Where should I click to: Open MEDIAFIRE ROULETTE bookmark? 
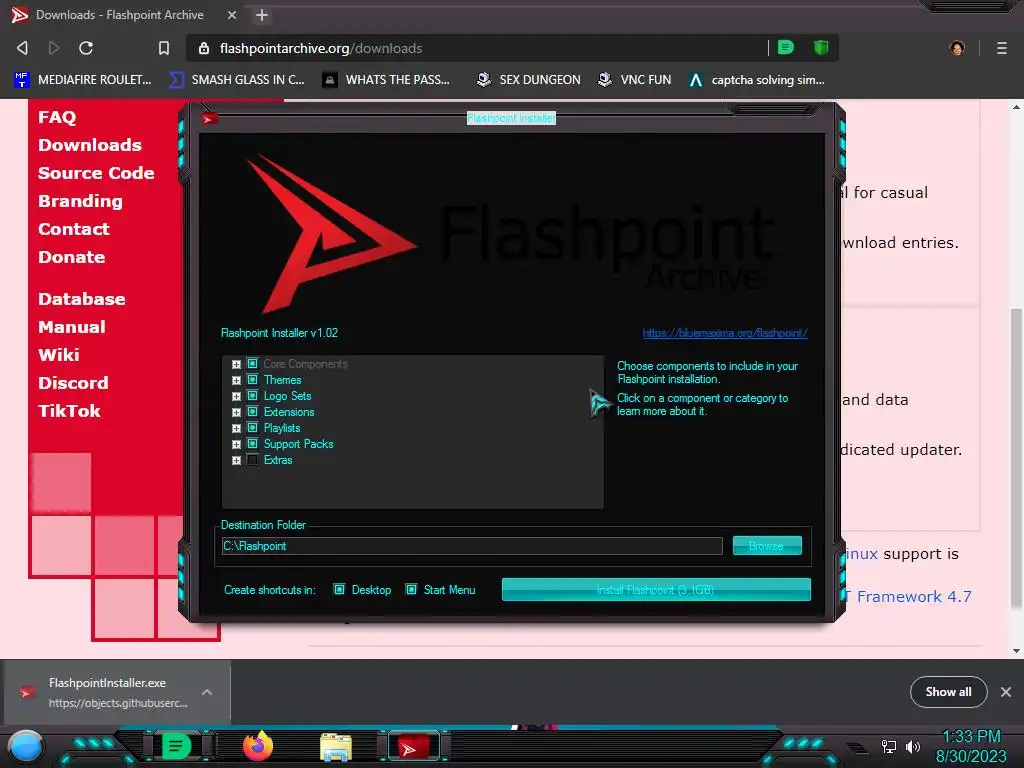[83, 80]
